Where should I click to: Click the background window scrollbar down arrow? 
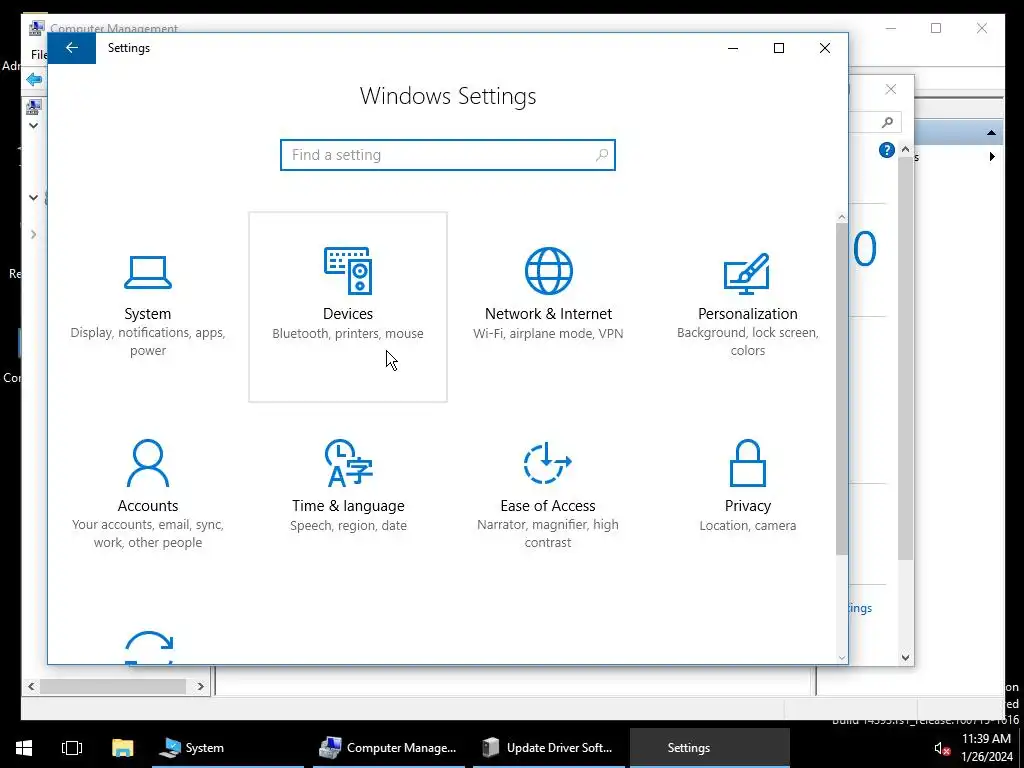click(905, 658)
